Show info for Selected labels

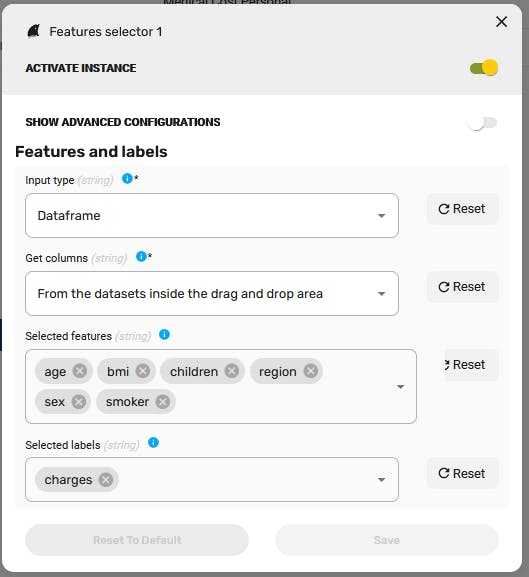[153, 443]
